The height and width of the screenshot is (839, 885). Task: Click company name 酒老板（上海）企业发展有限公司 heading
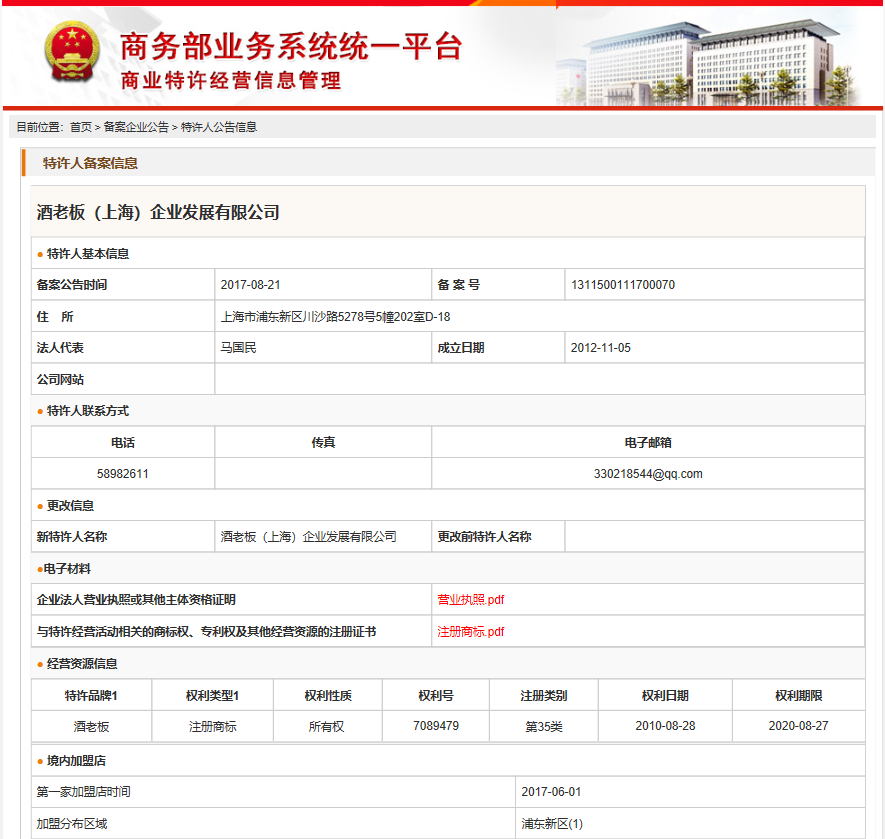tap(158, 212)
